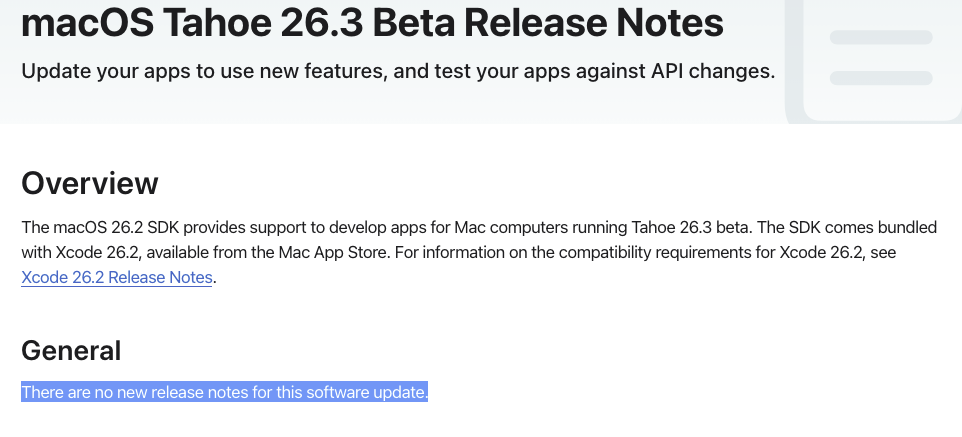
Task: Click the words Release Notes in the page title
Action: (594, 23)
